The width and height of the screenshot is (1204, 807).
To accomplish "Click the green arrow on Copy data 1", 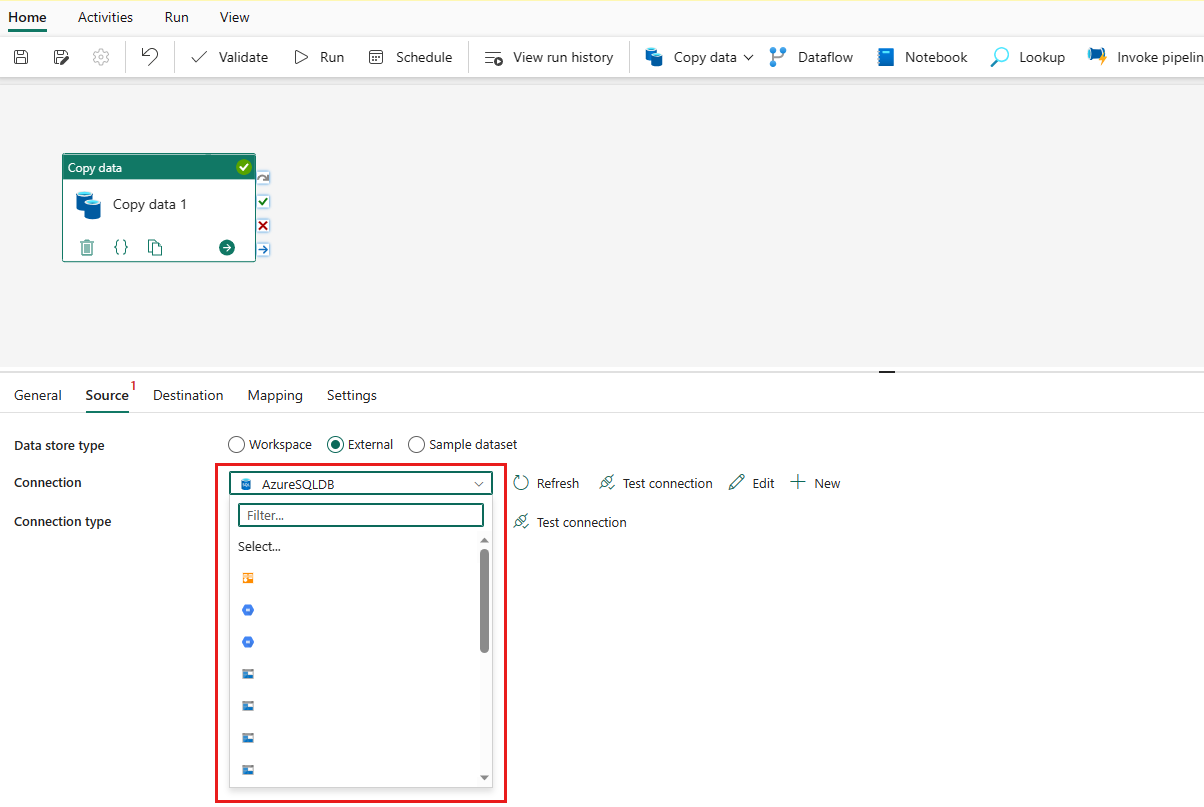I will click(227, 247).
